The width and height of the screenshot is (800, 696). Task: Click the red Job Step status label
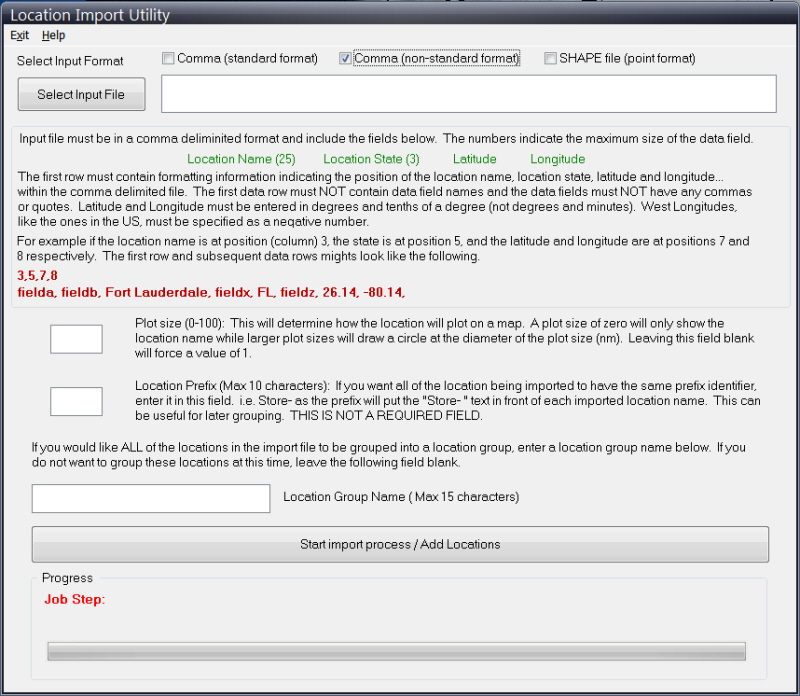[75, 601]
